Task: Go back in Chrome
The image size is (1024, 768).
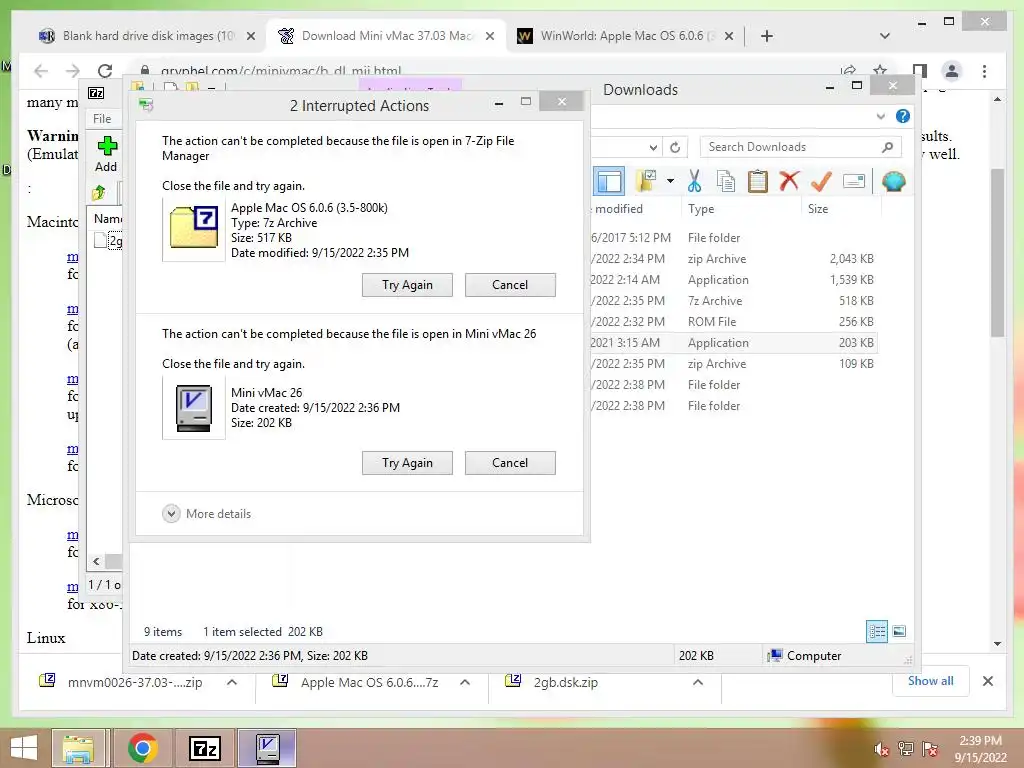Action: [40, 71]
